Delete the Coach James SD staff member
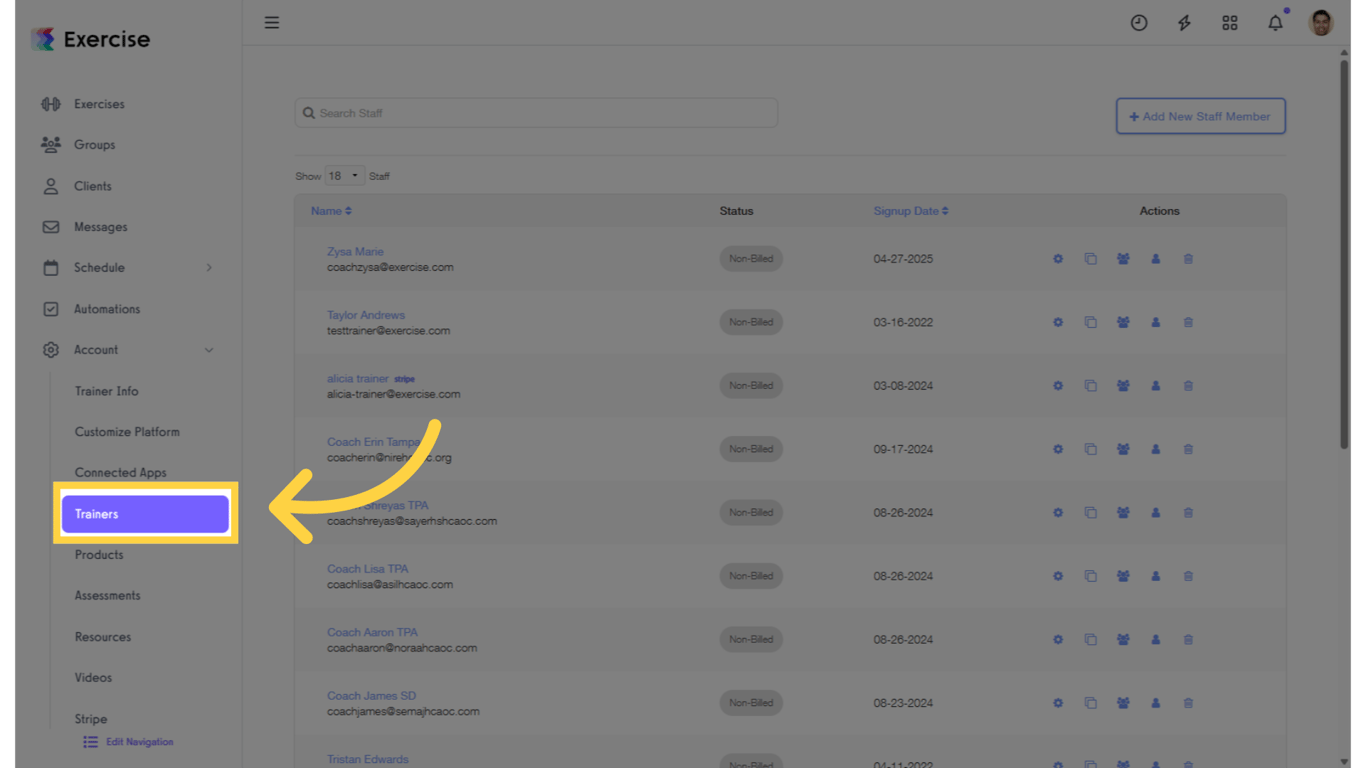Image resolution: width=1366 pixels, height=768 pixels. 1188,702
